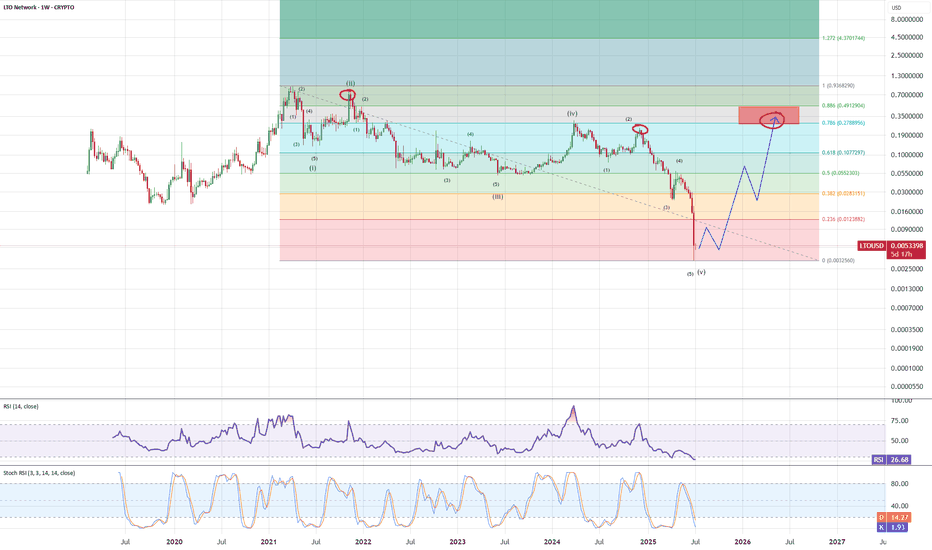
Task: Click 0.0160000 on the price axis
Action: point(907,212)
